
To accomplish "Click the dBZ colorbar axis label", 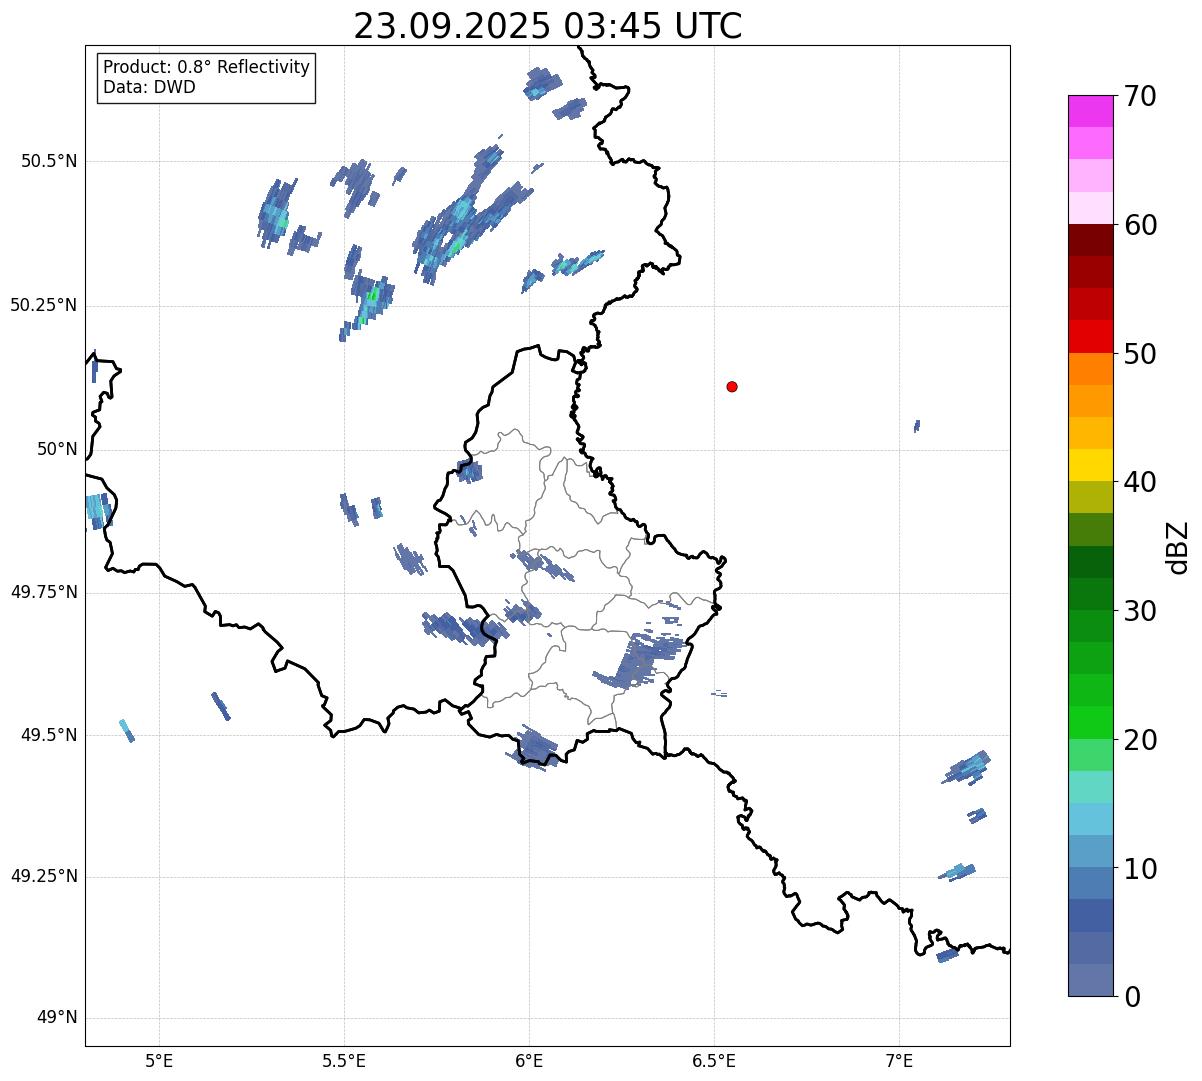I will (1178, 546).
